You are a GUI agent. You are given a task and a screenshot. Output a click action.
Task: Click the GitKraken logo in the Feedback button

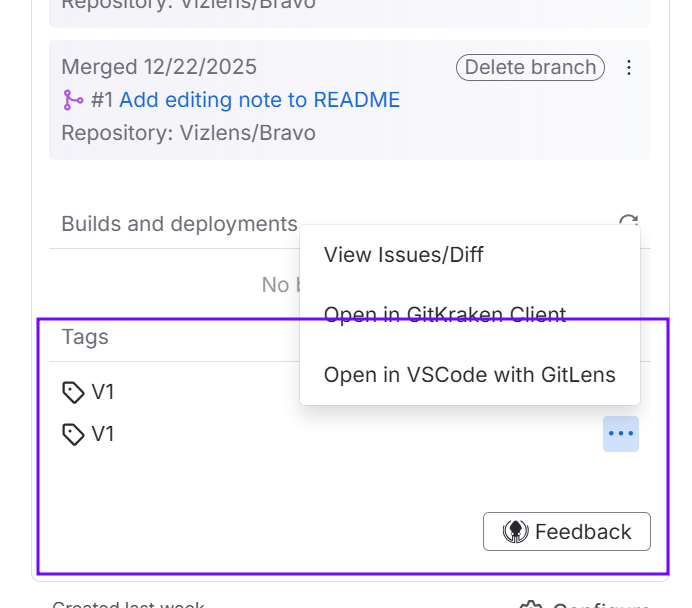515,532
